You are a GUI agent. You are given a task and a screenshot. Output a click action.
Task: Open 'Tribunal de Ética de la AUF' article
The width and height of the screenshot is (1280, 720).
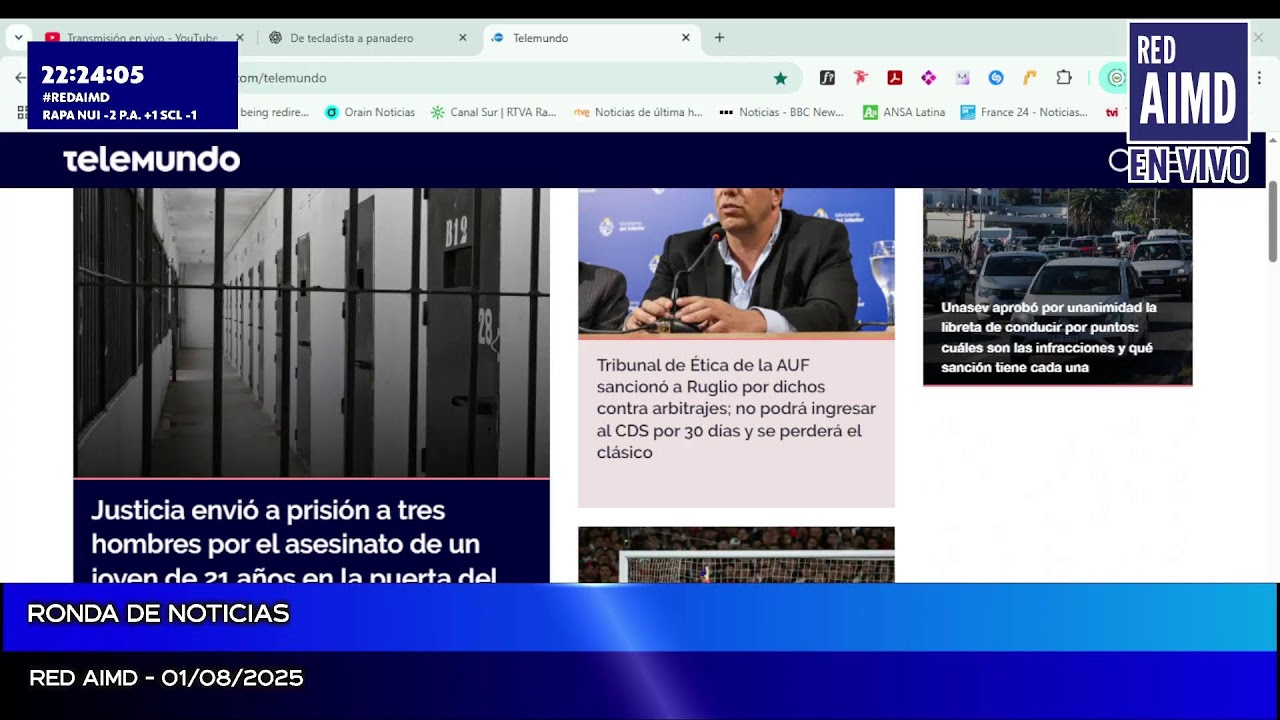(736, 409)
